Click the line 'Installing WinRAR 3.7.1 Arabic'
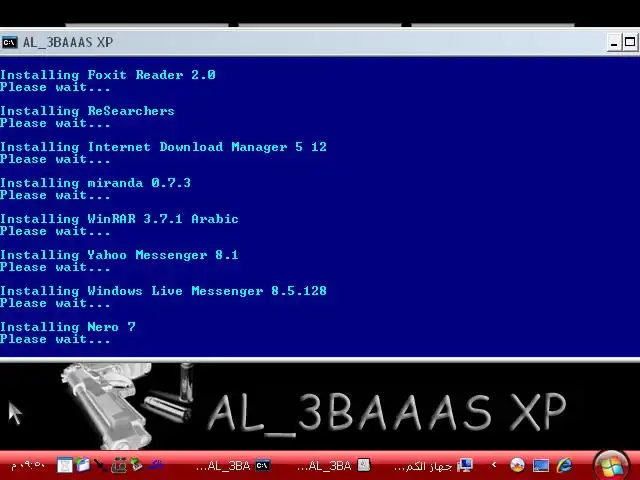The height and width of the screenshot is (480, 640). pyautogui.click(x=119, y=219)
